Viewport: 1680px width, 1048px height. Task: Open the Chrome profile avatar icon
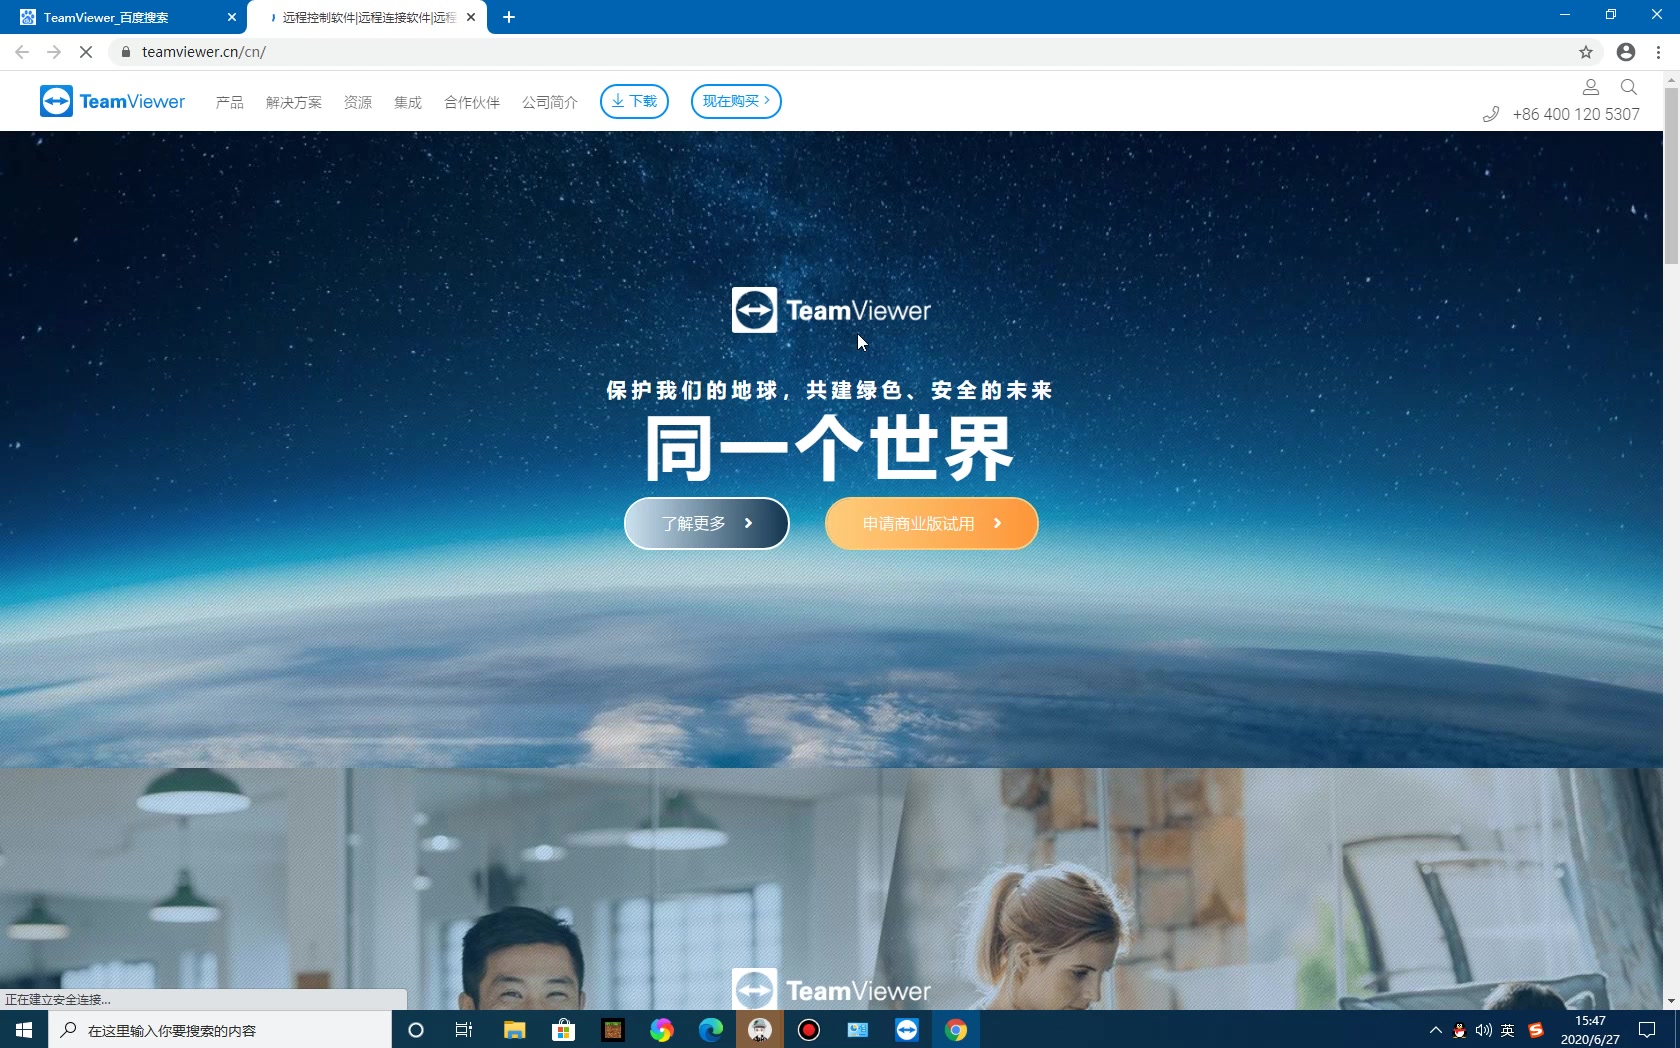(1626, 52)
